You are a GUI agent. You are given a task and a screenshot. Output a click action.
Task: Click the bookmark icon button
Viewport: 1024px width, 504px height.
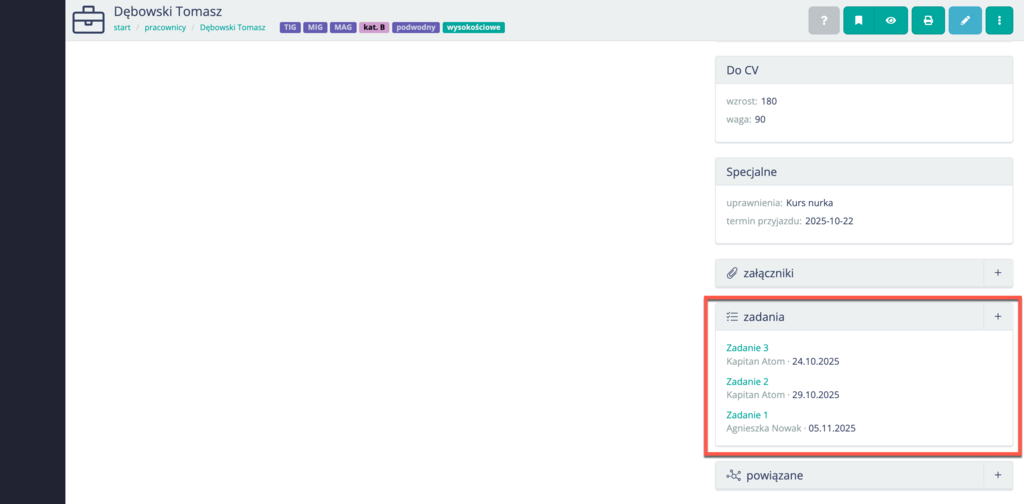click(858, 20)
